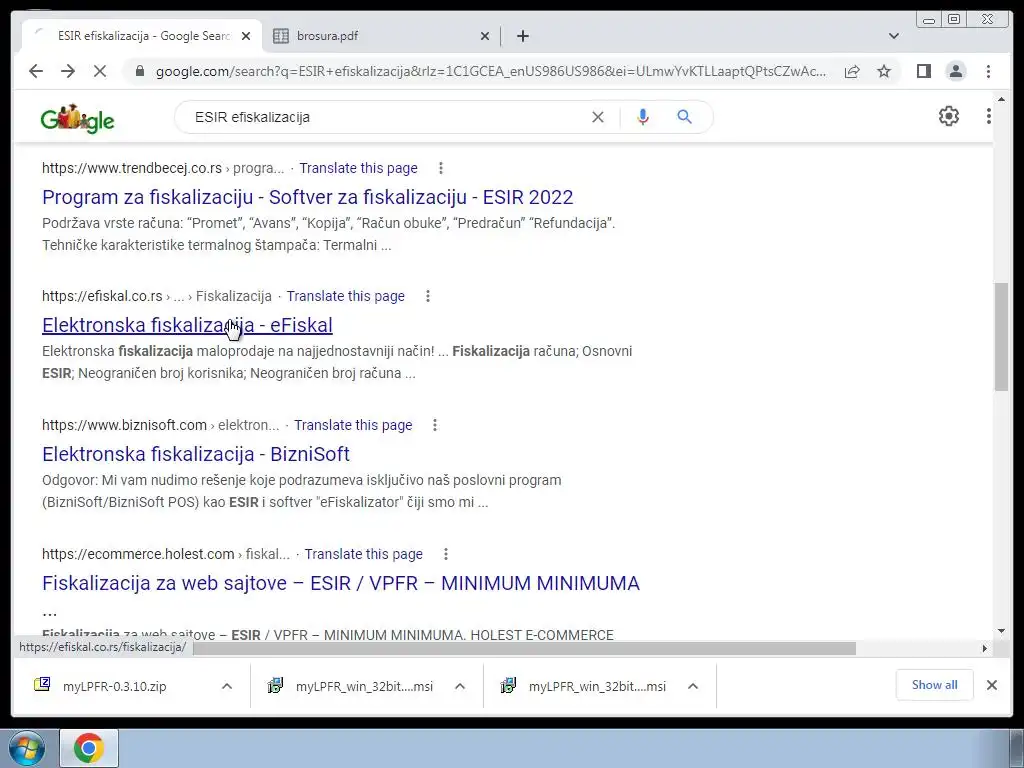Screen dimensions: 1024x768
Task: Open the tab search dropdown
Action: (894, 36)
